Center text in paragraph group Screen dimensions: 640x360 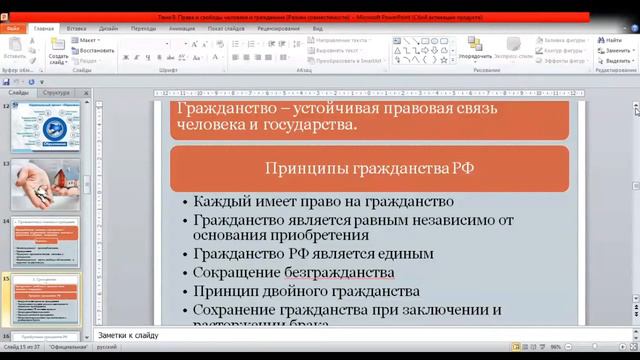coord(247,58)
